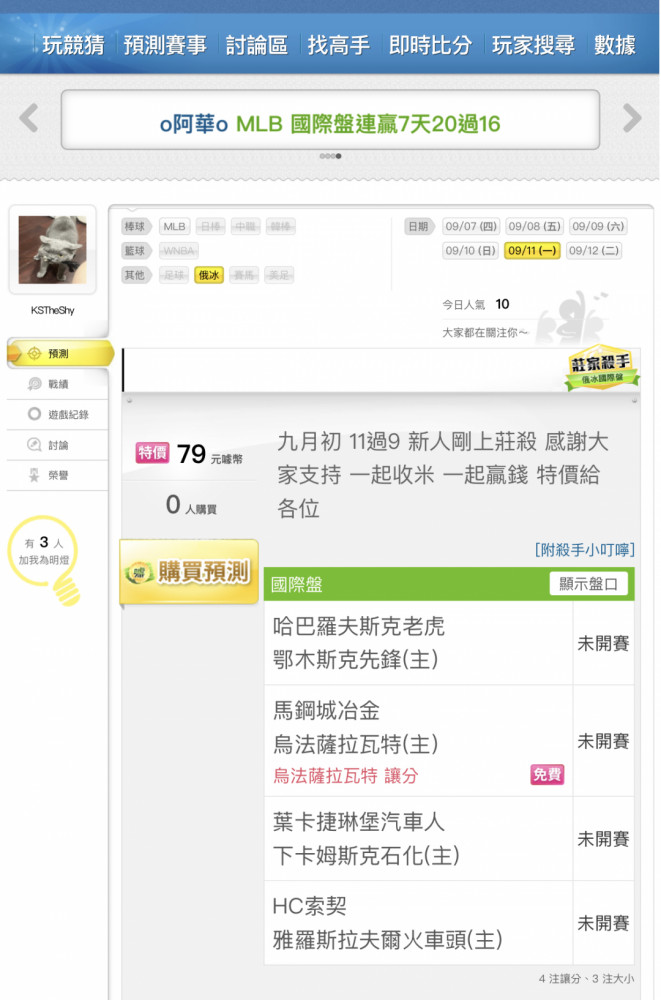Open 預測賽事 in top navigation

tap(165, 45)
